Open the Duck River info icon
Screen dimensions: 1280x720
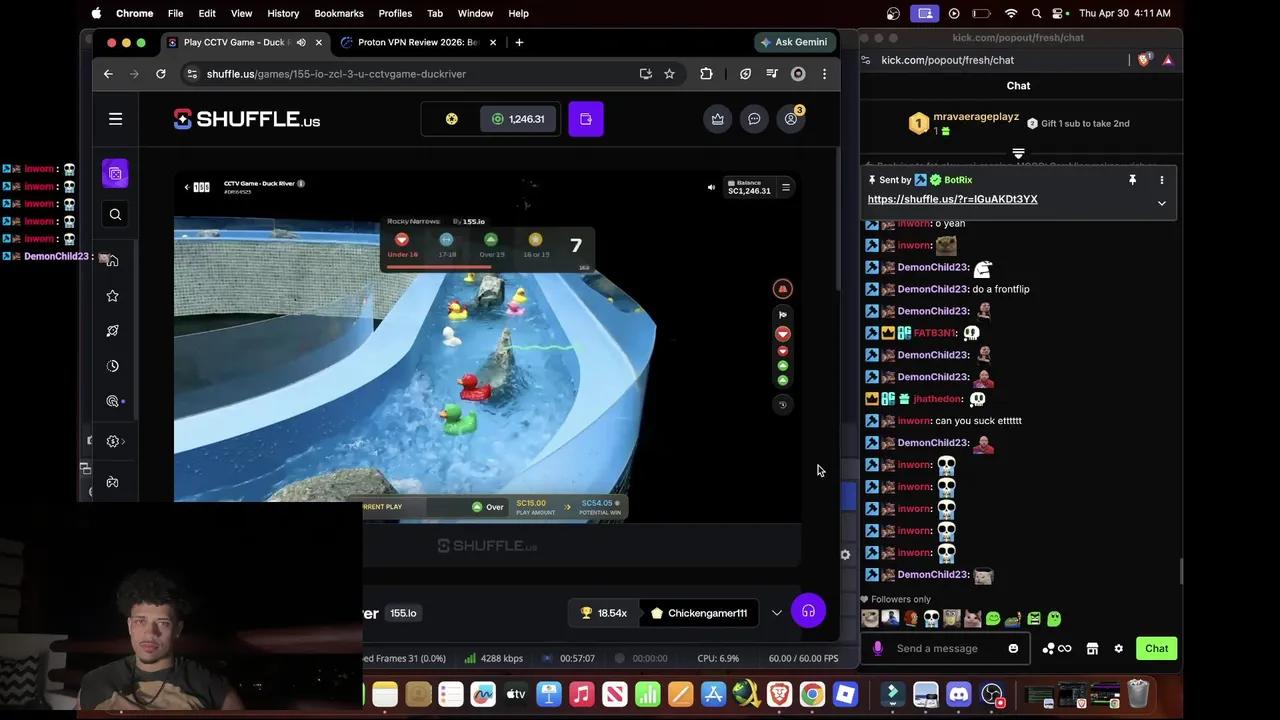coord(301,183)
